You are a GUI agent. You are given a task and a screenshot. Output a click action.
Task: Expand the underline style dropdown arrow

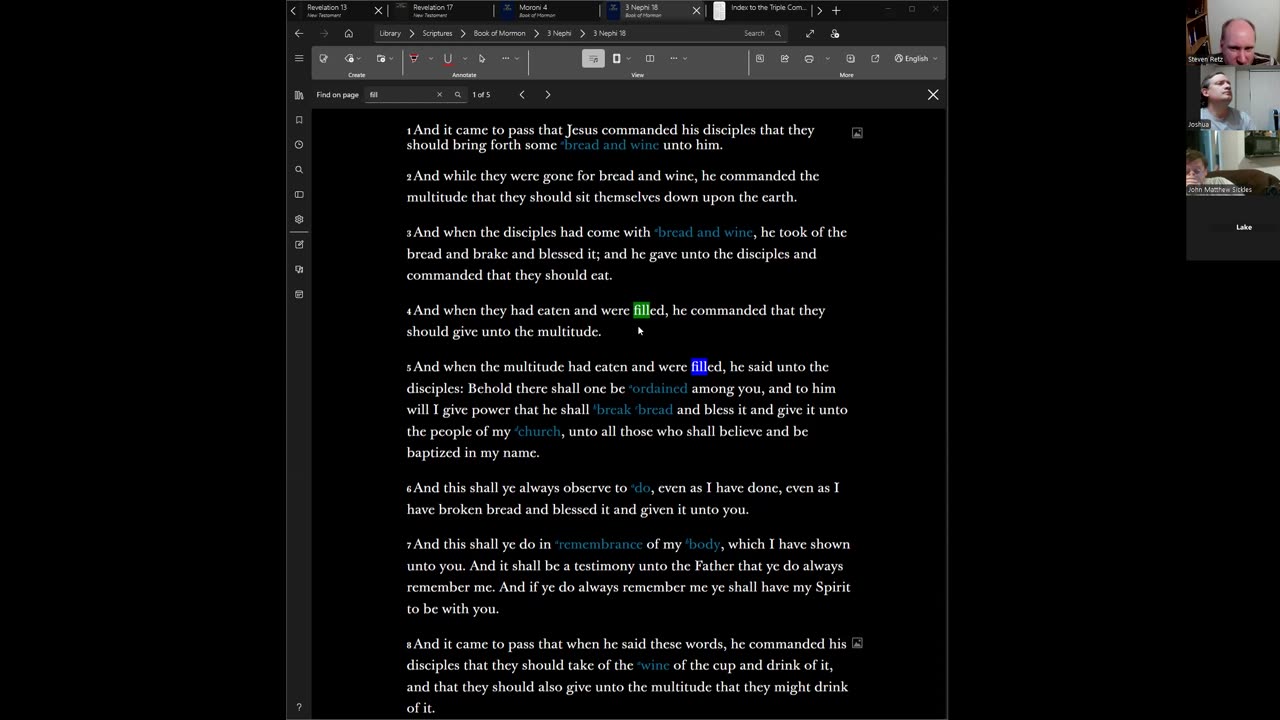tap(464, 59)
